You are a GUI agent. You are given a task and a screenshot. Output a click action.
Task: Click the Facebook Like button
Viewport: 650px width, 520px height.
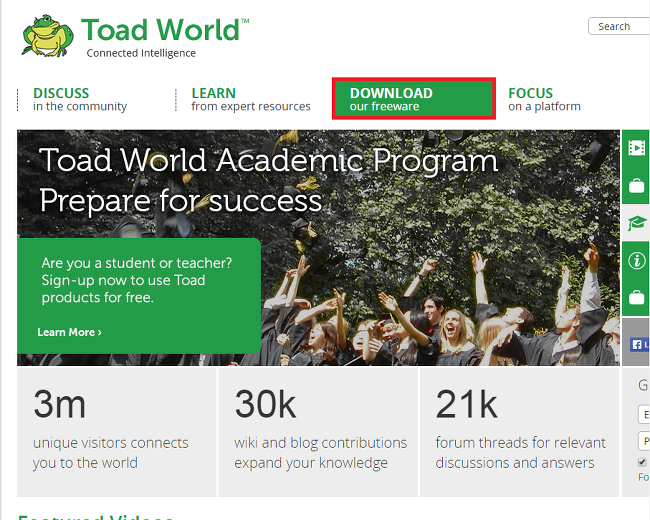640,344
